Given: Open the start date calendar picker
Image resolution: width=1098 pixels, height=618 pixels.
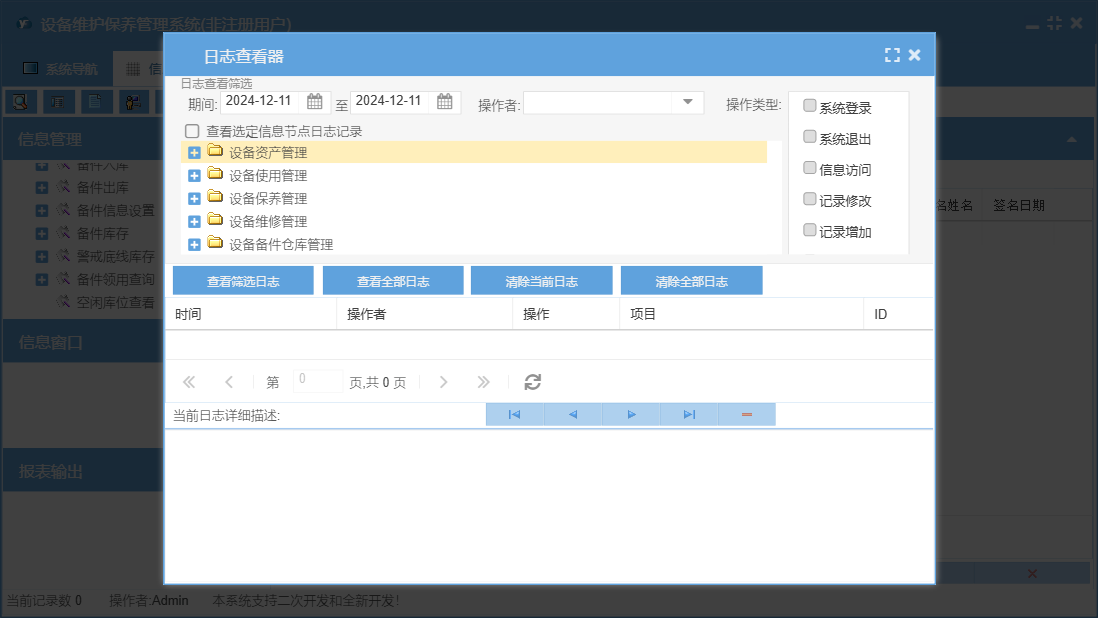Looking at the screenshot, I should coord(314,101).
